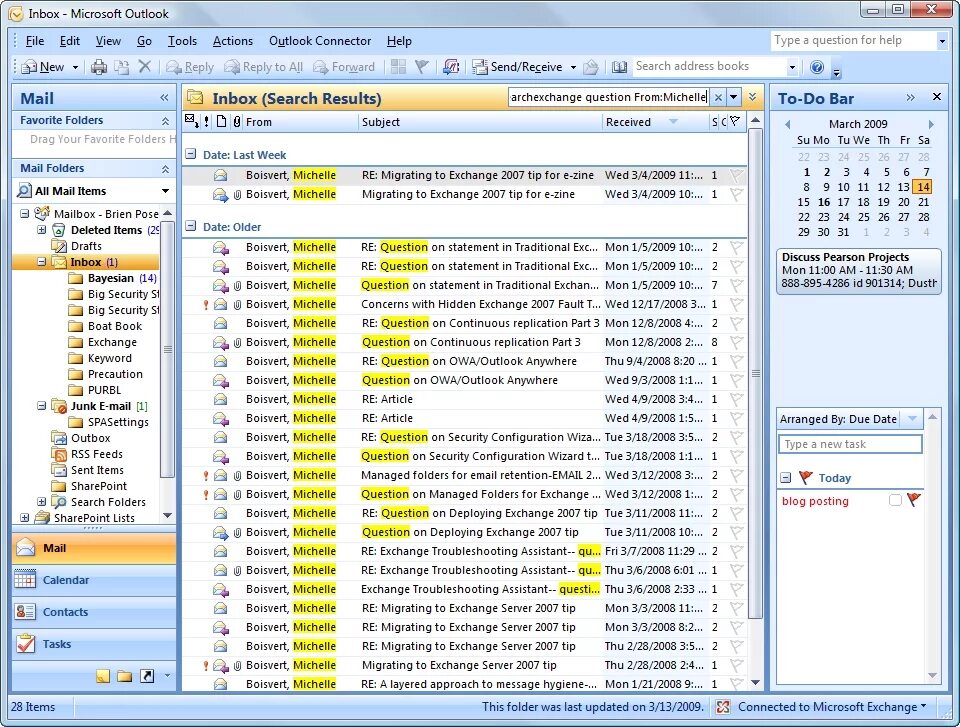The height and width of the screenshot is (727, 960).
Task: Open the File menu
Action: (34, 41)
